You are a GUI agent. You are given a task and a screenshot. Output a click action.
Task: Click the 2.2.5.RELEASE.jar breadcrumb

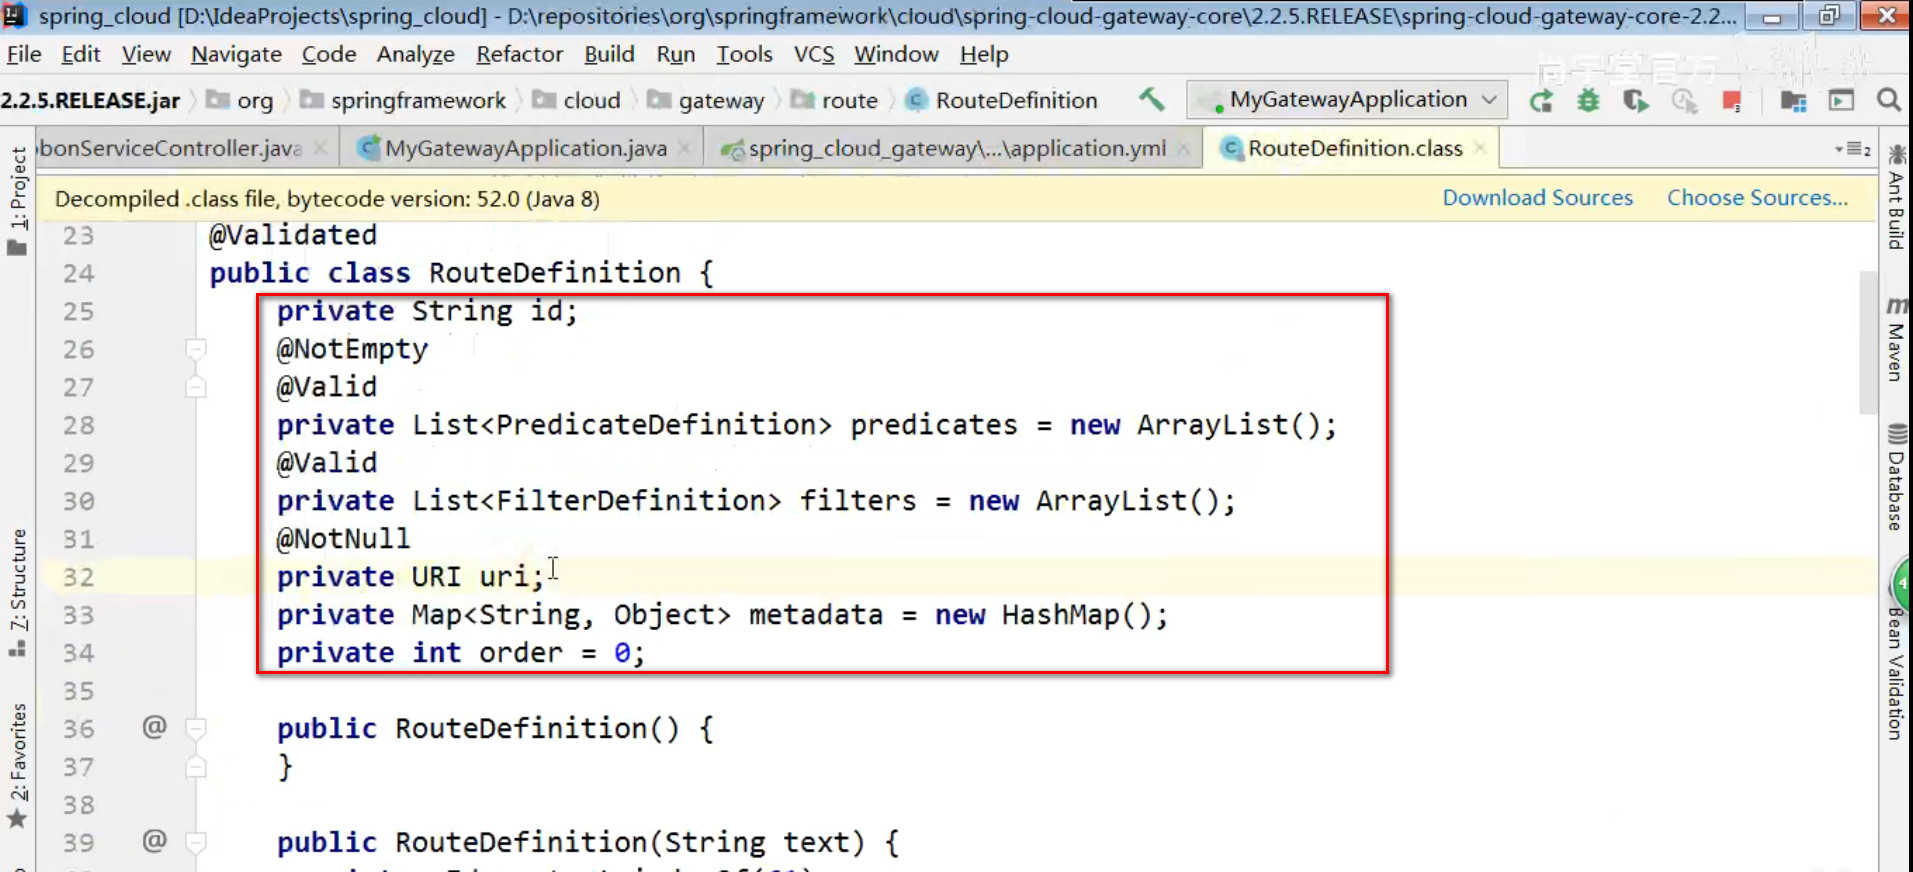(x=90, y=100)
